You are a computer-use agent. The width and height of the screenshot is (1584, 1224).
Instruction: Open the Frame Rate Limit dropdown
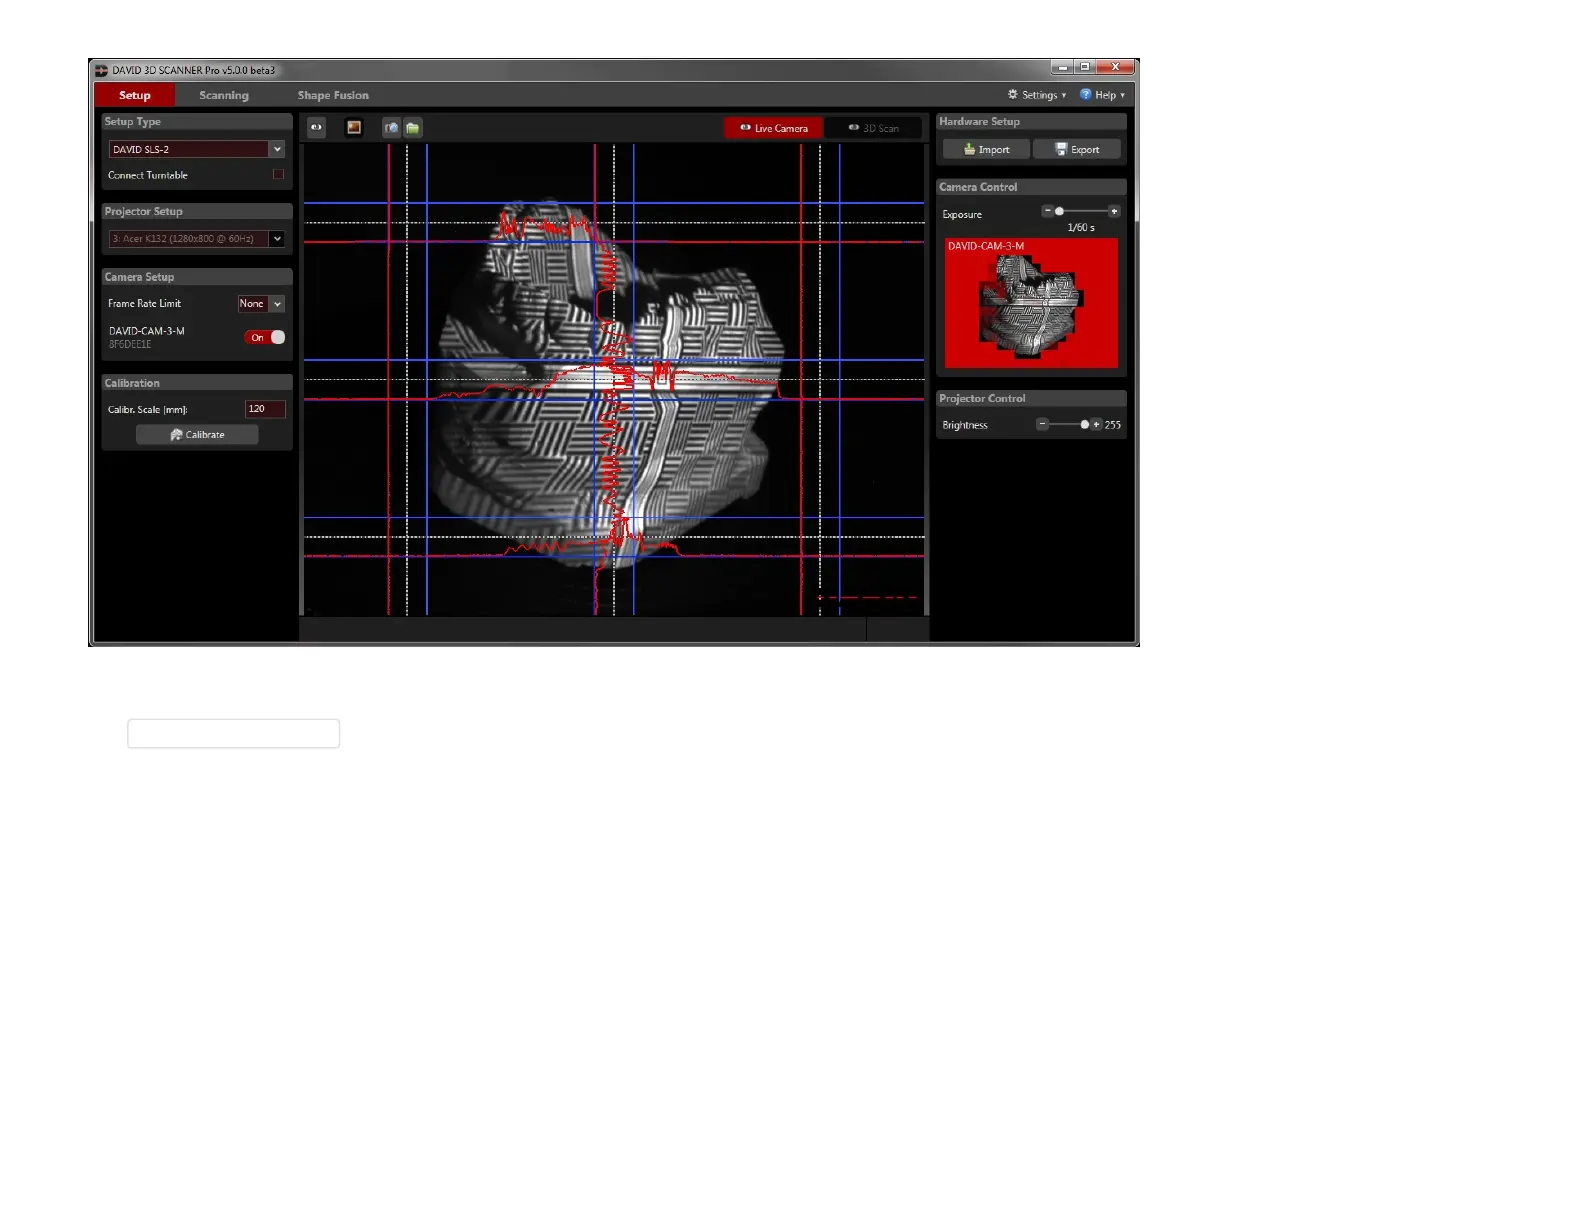tap(261, 304)
